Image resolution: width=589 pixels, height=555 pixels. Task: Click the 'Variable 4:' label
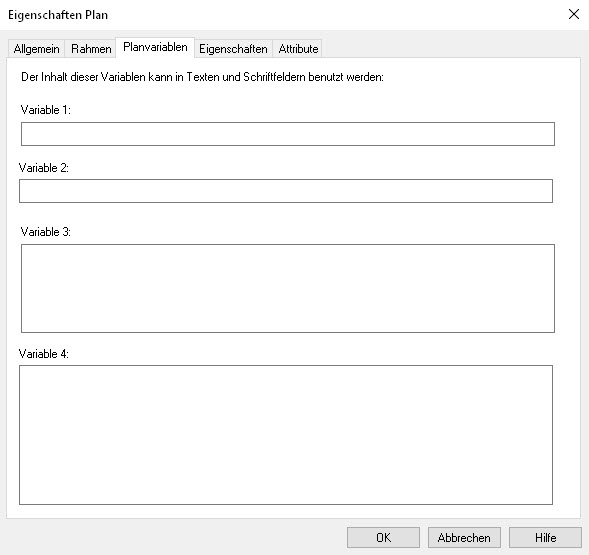(44, 354)
